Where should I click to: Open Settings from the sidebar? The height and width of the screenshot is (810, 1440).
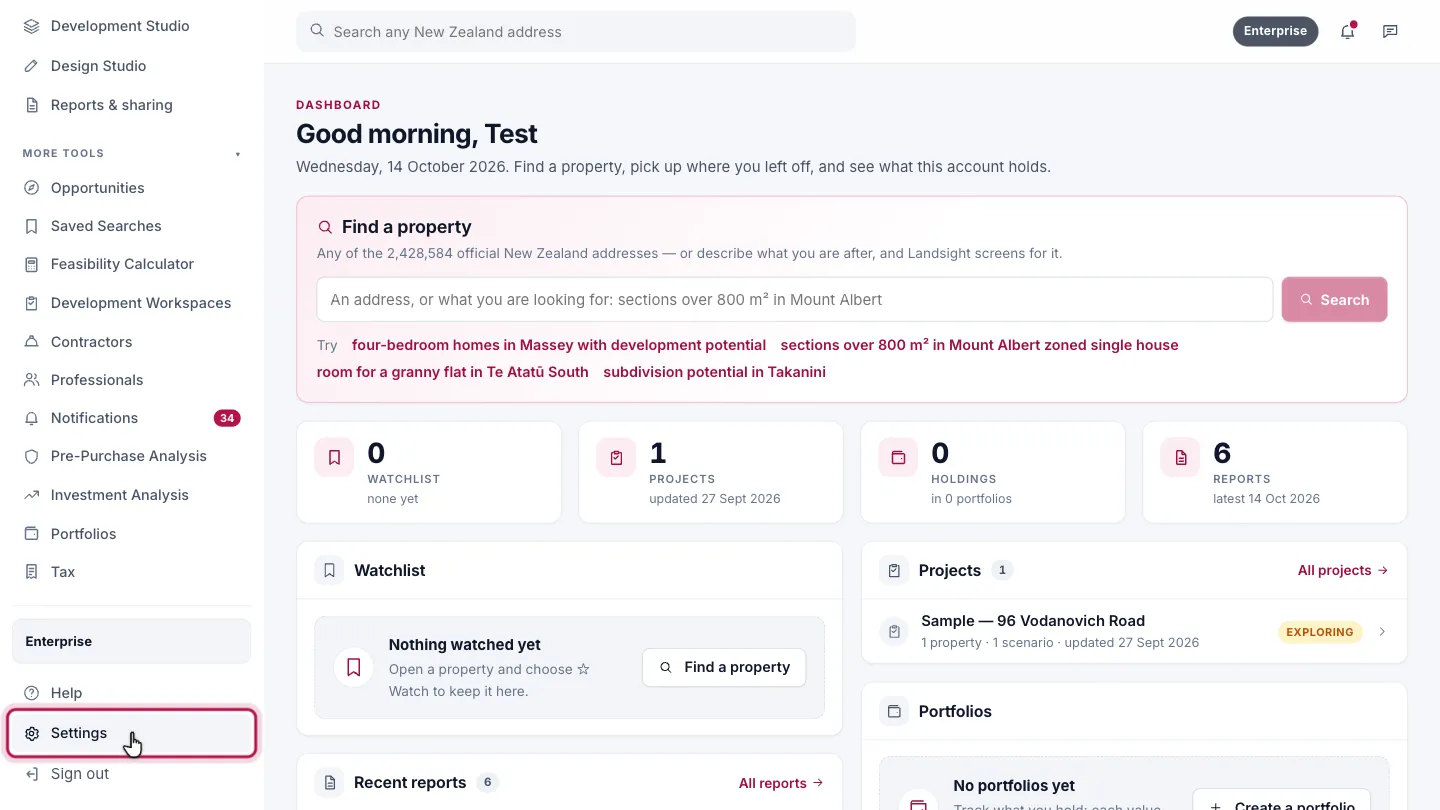132,734
